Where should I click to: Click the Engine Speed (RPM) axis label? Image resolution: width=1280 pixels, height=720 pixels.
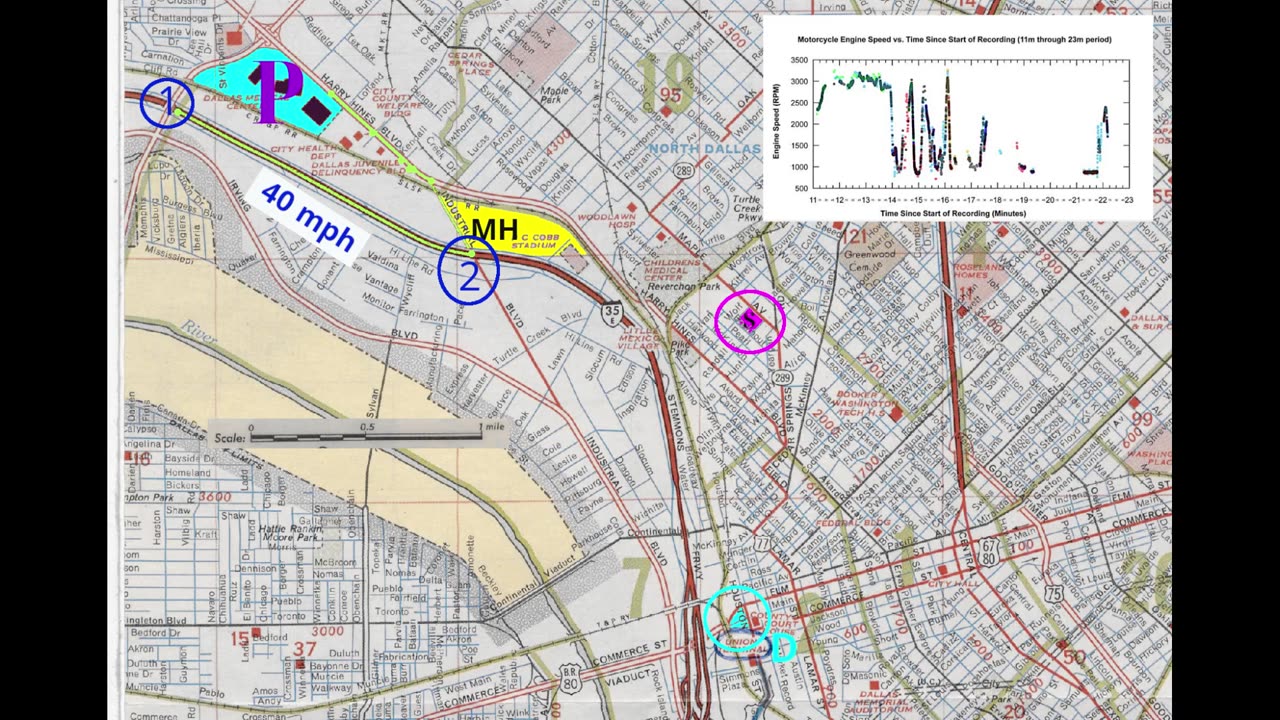[x=776, y=122]
